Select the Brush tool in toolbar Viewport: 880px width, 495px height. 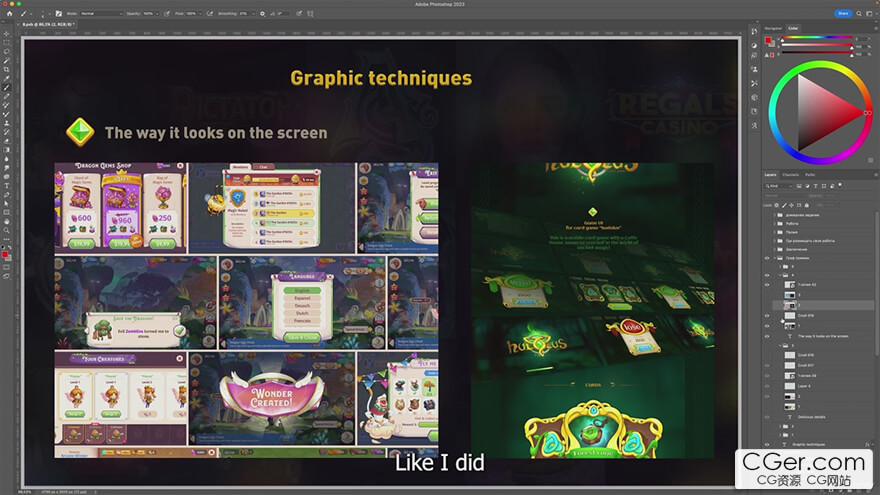tap(7, 88)
